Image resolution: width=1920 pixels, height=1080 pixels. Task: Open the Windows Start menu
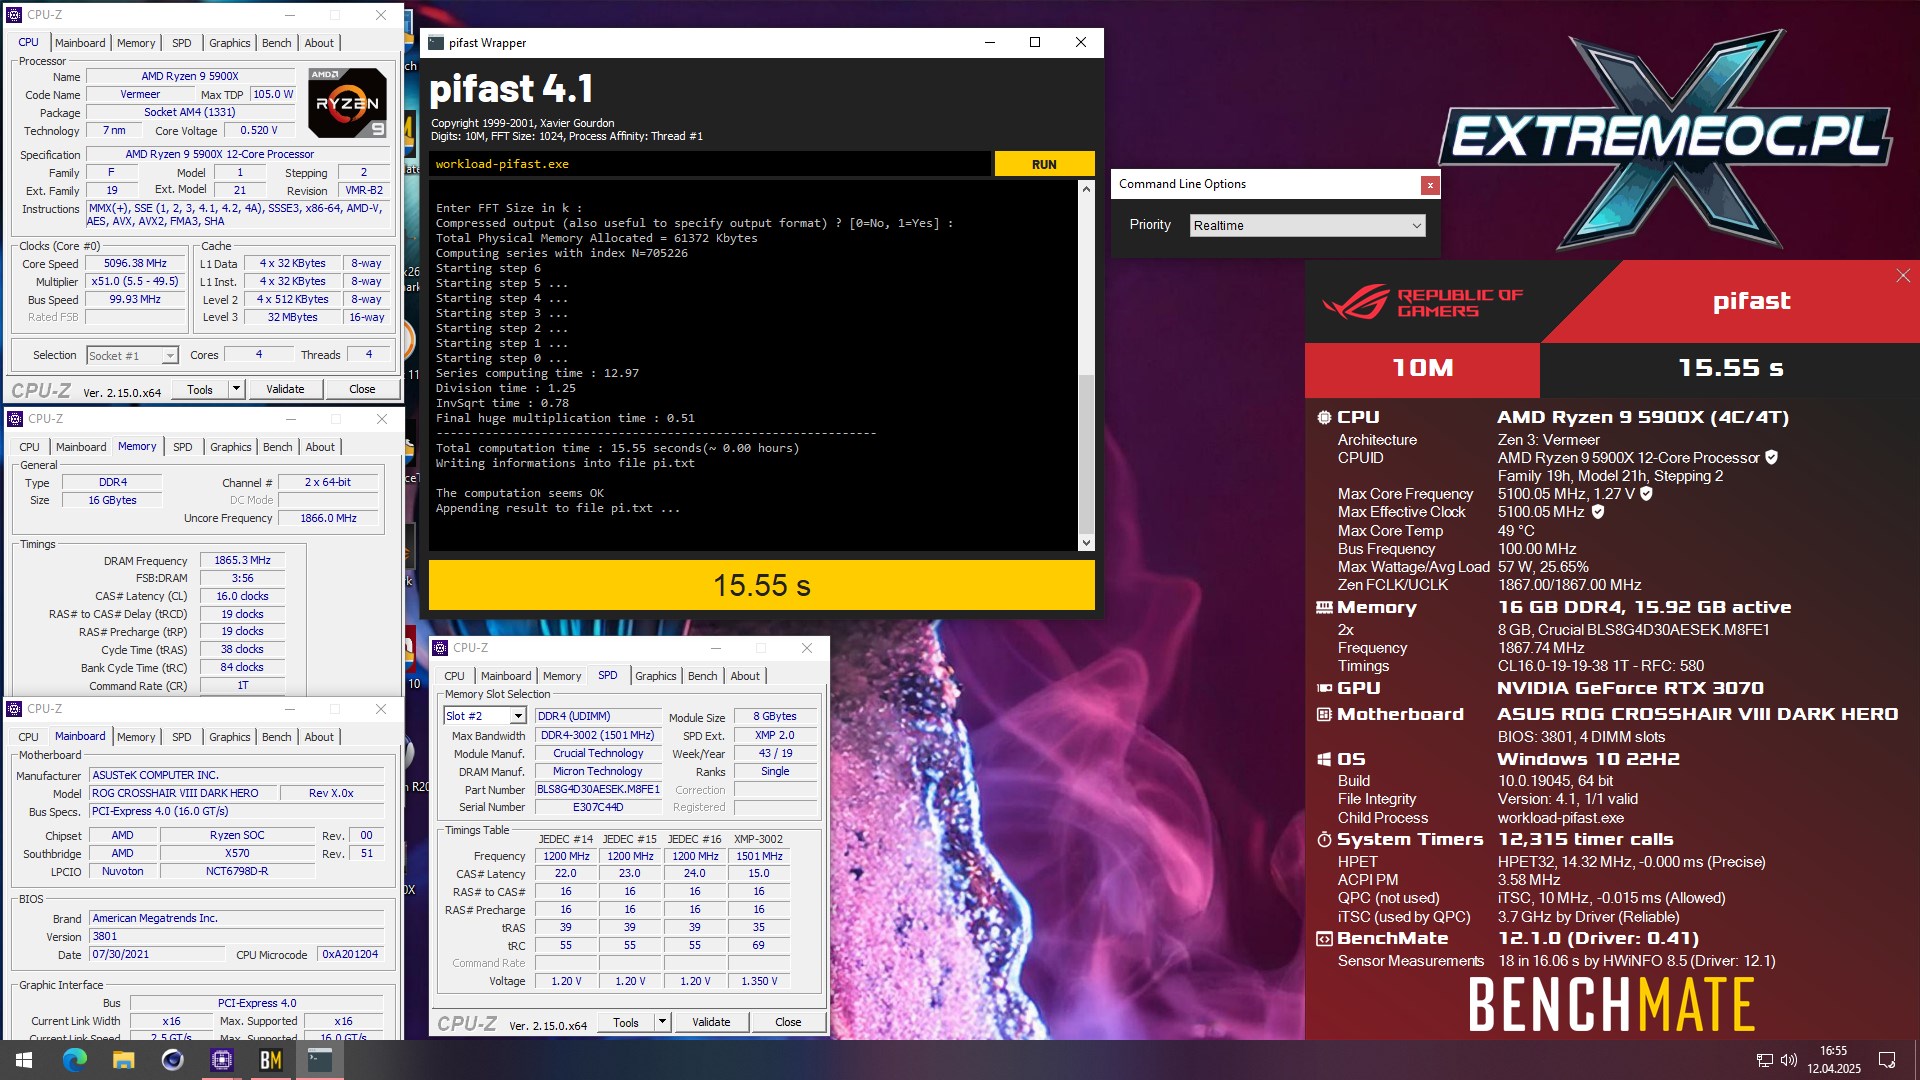coord(24,1059)
